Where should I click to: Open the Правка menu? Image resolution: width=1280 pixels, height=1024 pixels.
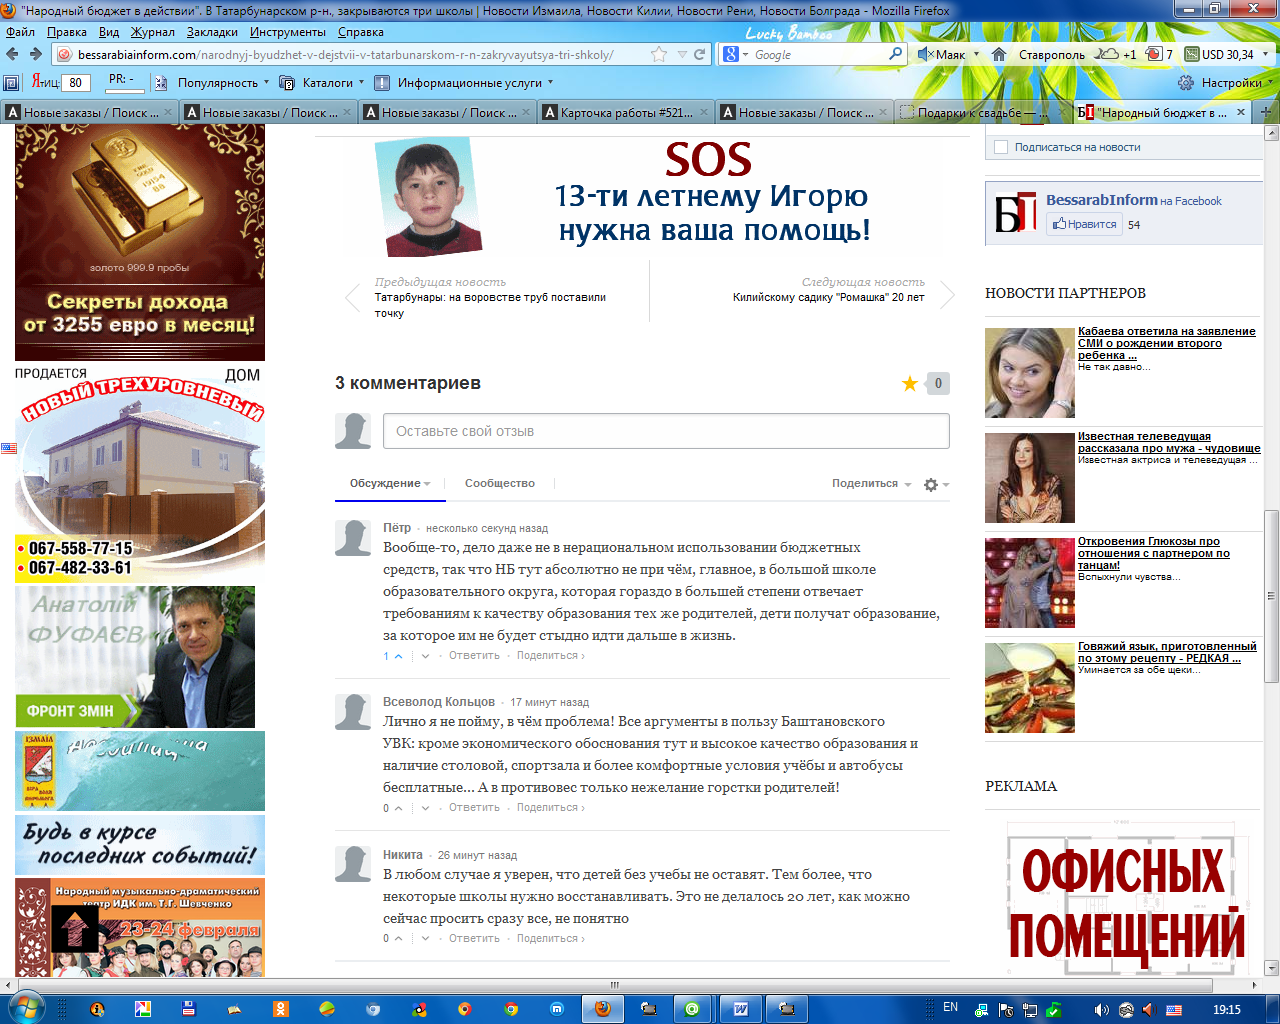pos(67,32)
